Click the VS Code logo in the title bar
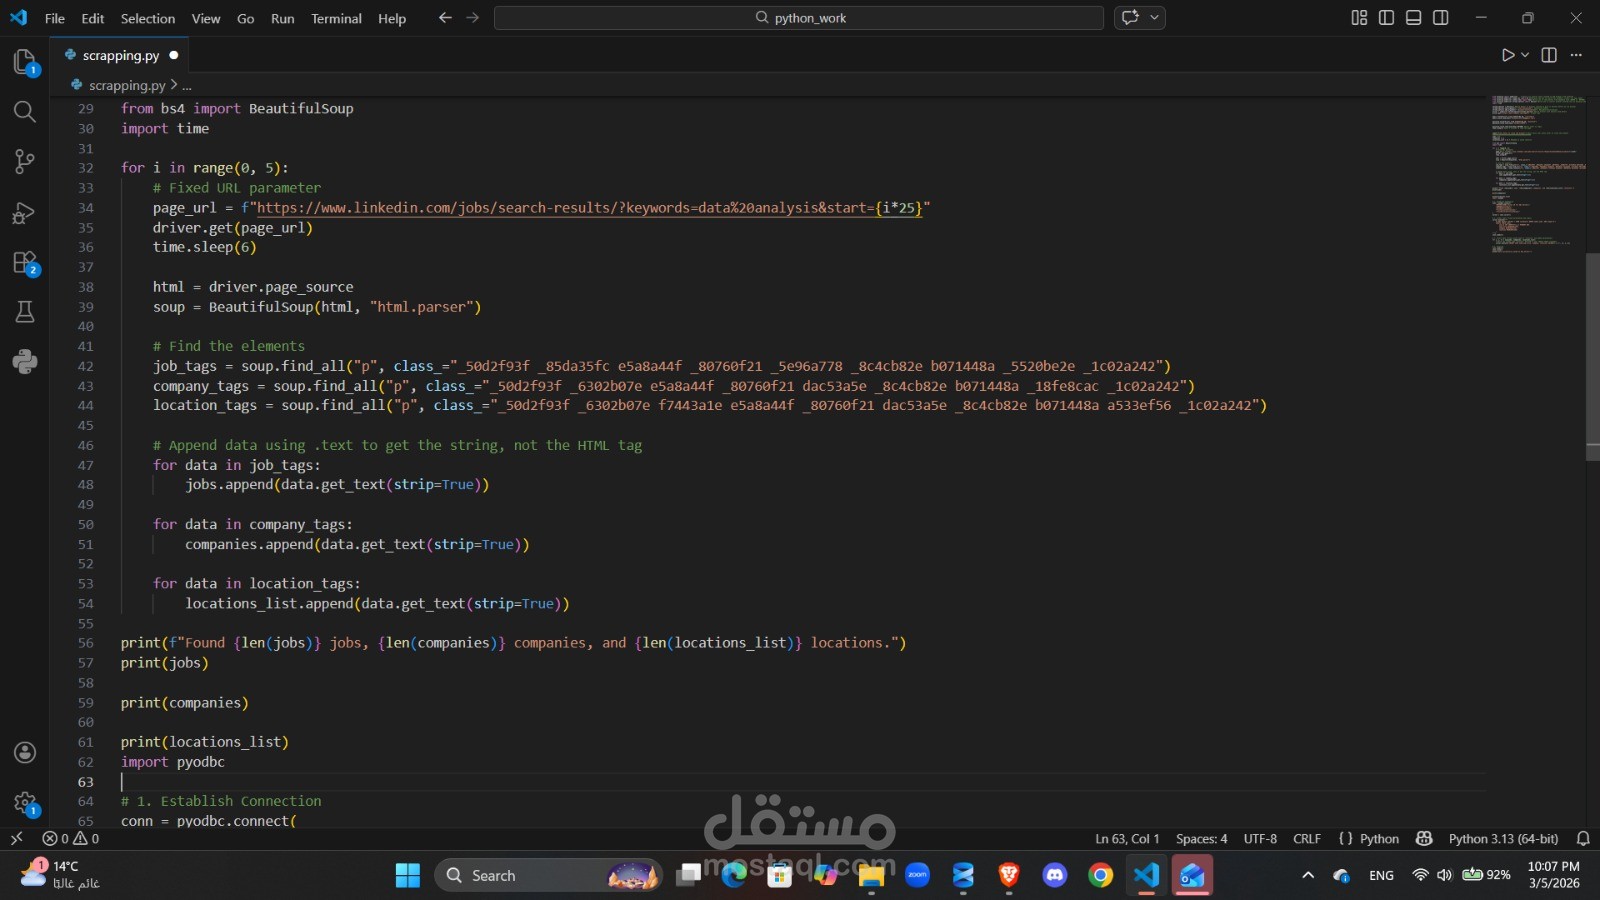The height and width of the screenshot is (900, 1600). point(19,18)
